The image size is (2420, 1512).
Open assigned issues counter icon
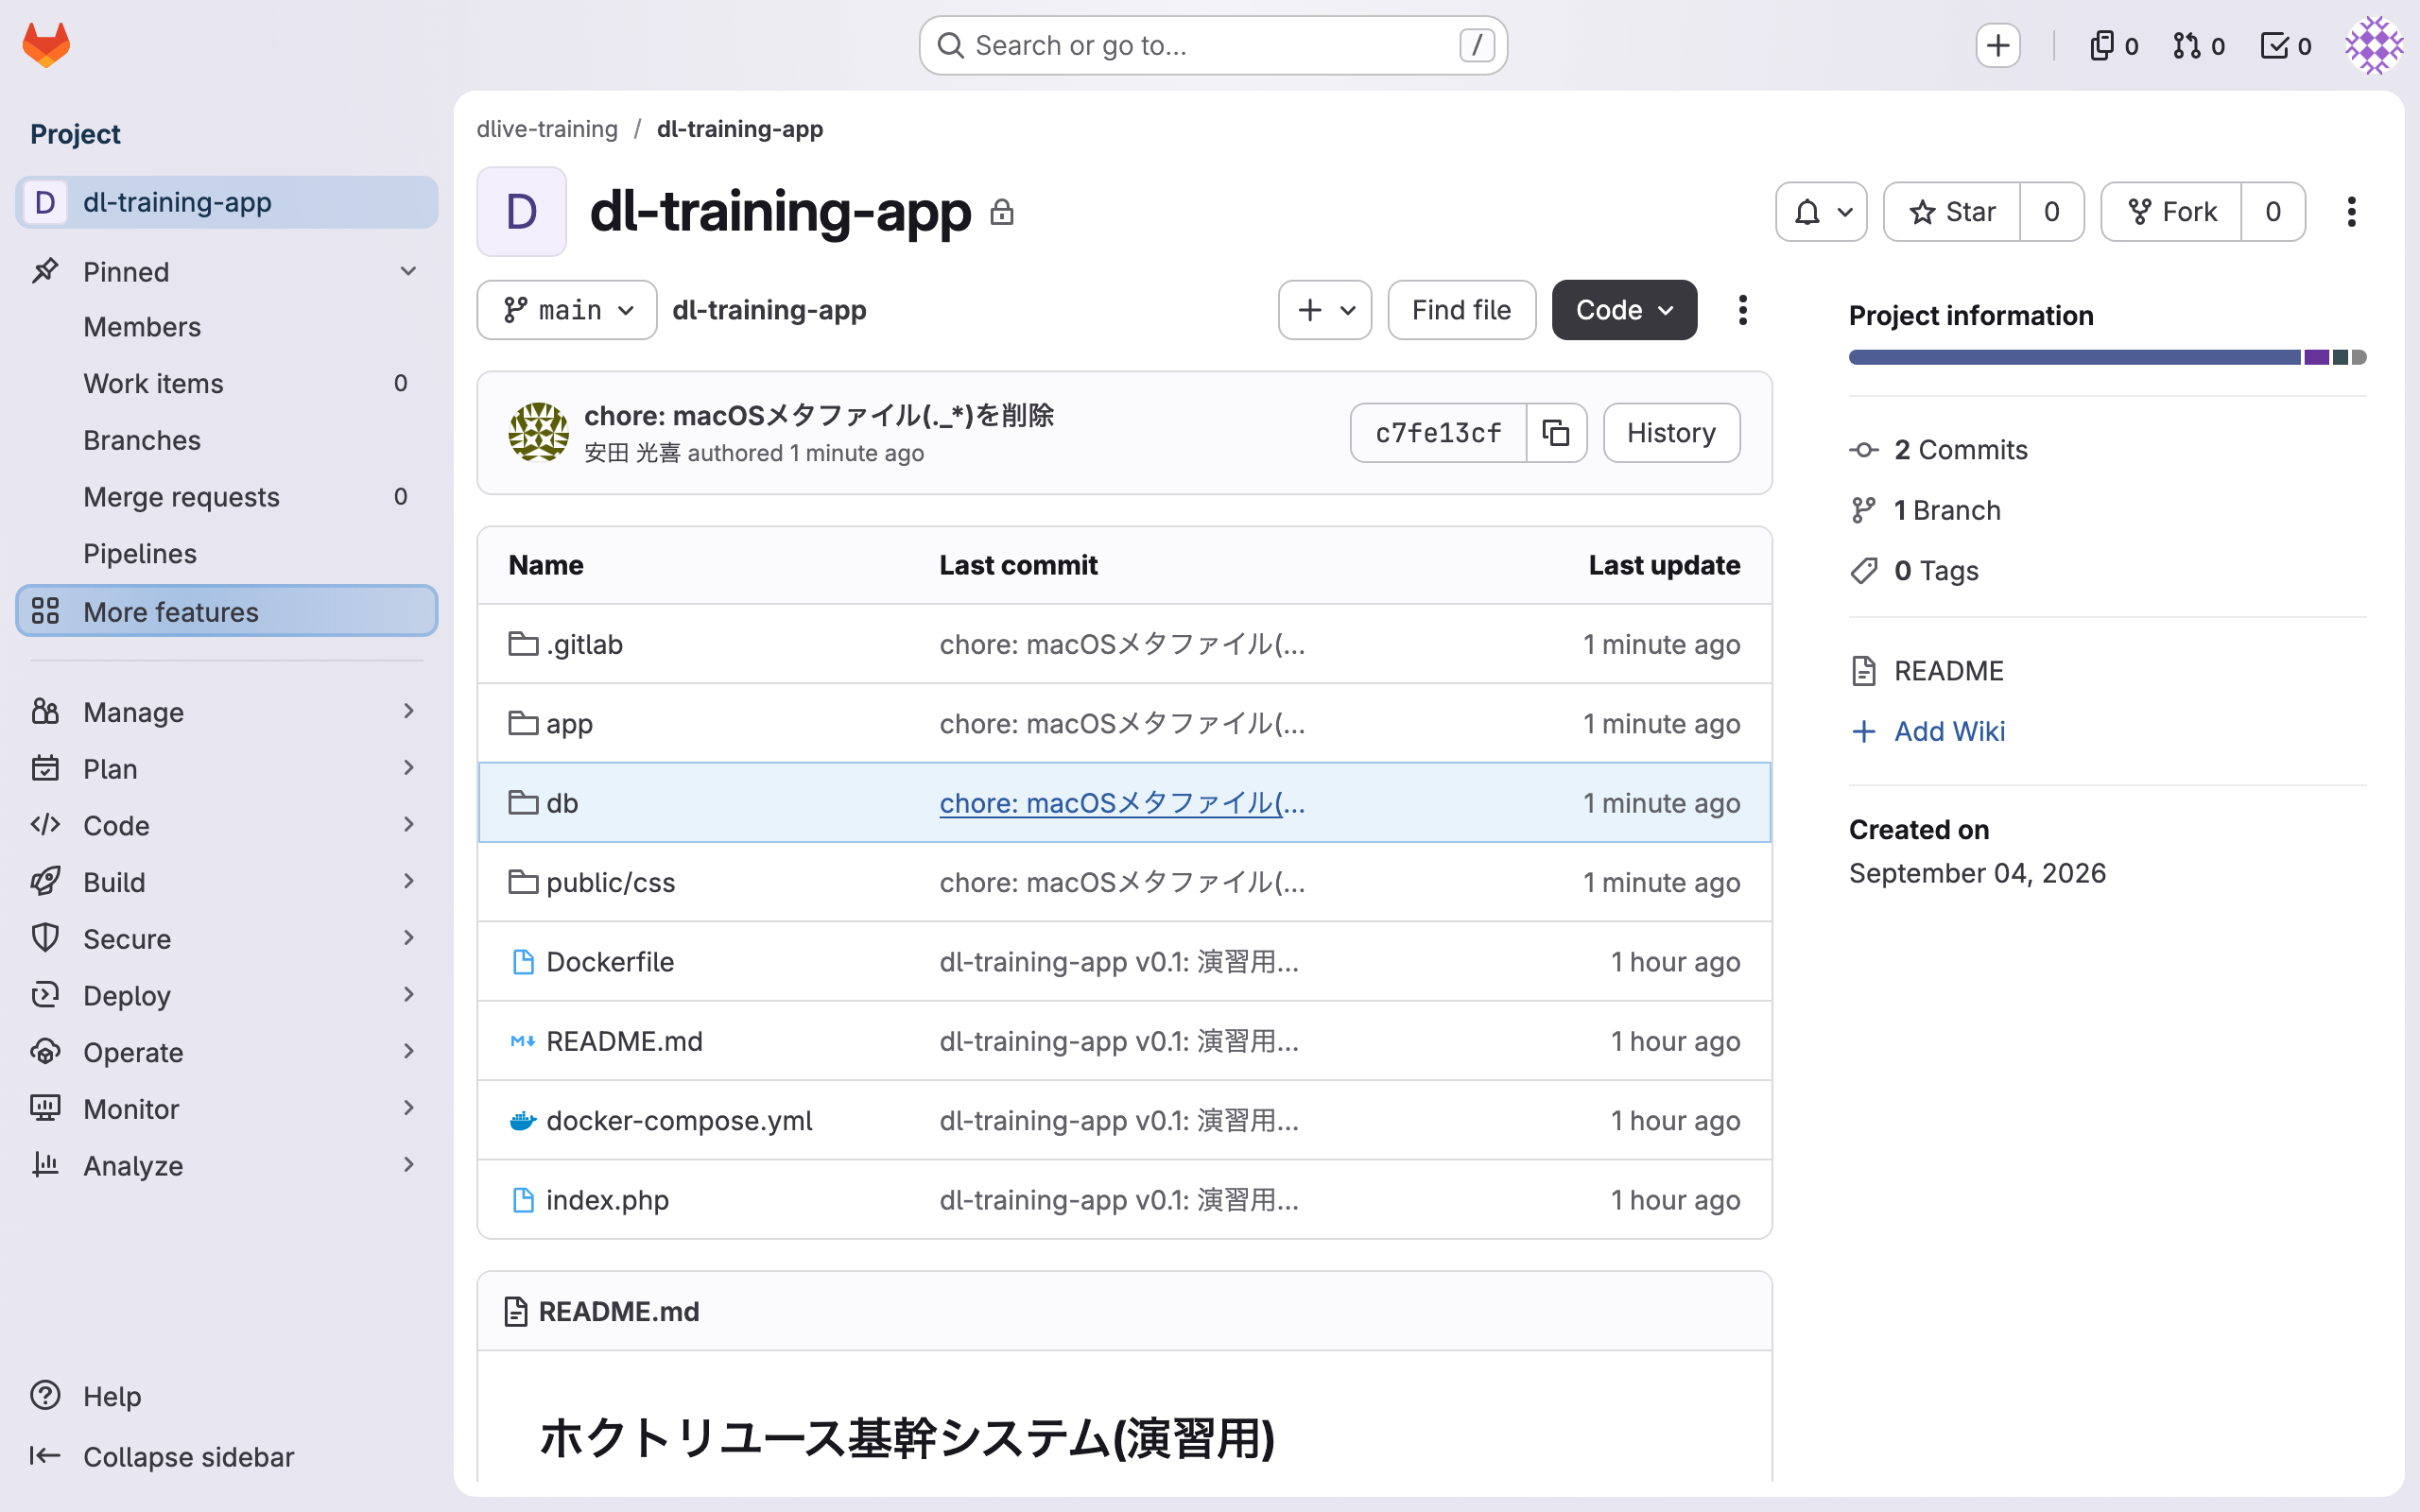2113,45
